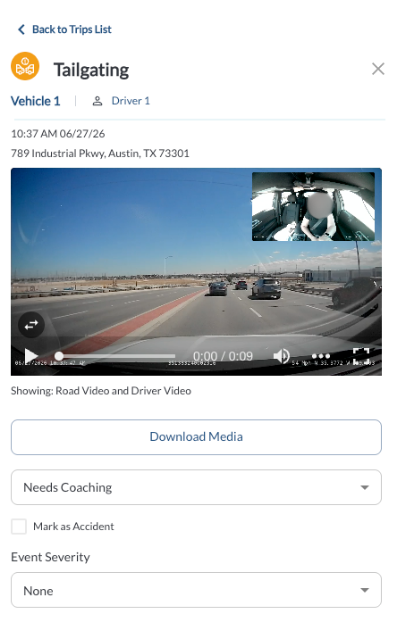
Task: Close the Tailgating event panel
Action: pos(378,69)
